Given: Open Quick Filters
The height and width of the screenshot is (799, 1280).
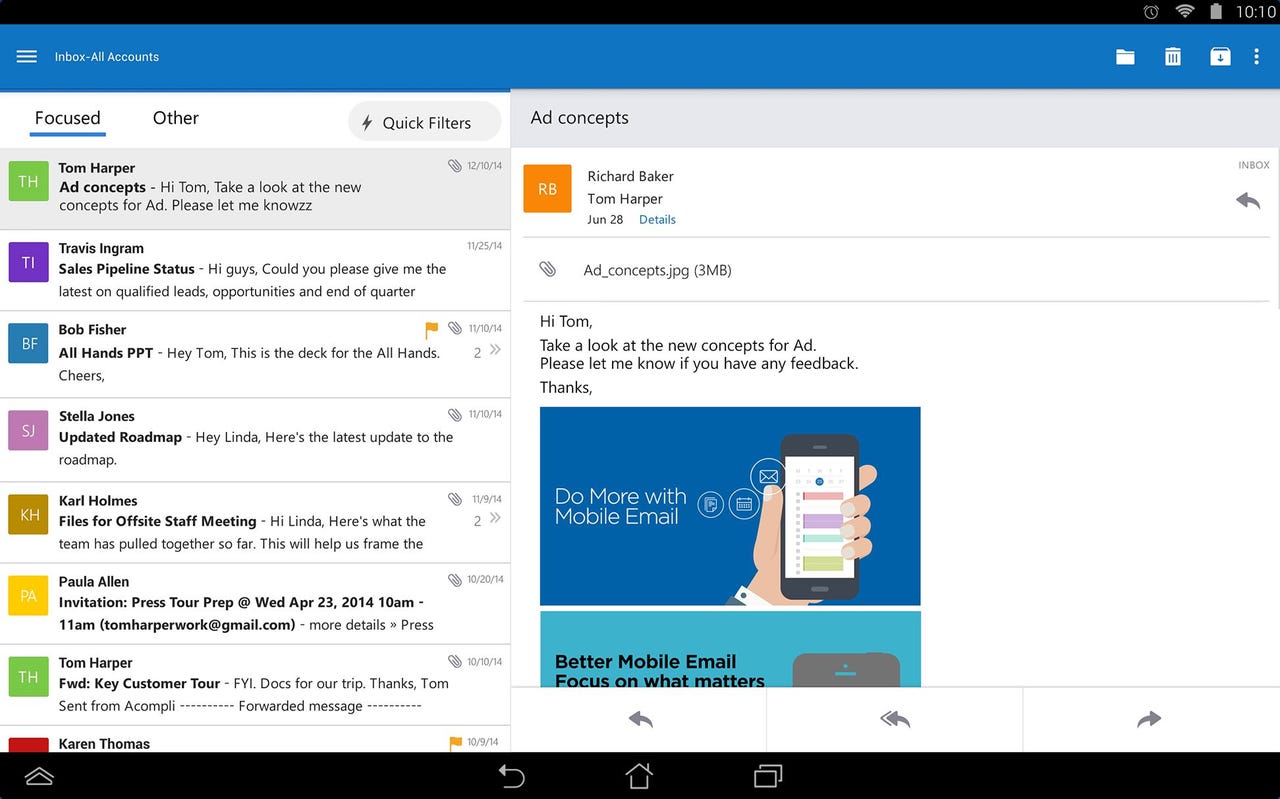Looking at the screenshot, I should [x=423, y=122].
